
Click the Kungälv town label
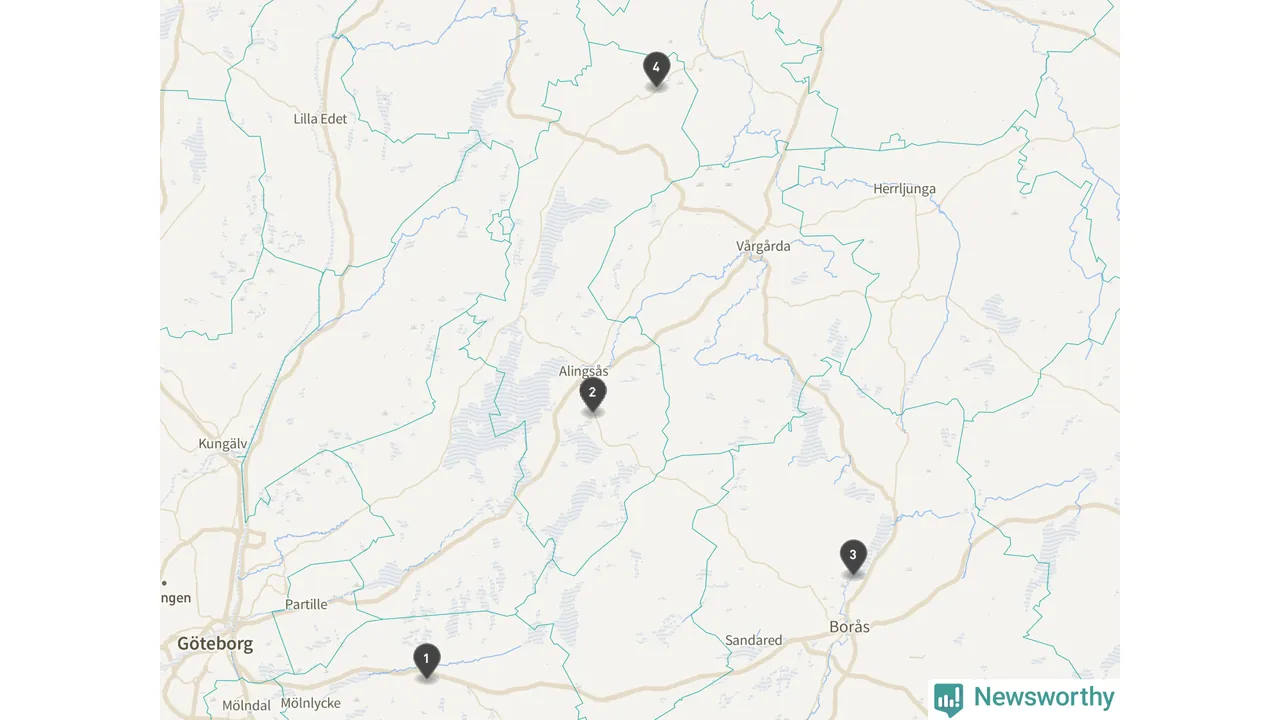223,443
